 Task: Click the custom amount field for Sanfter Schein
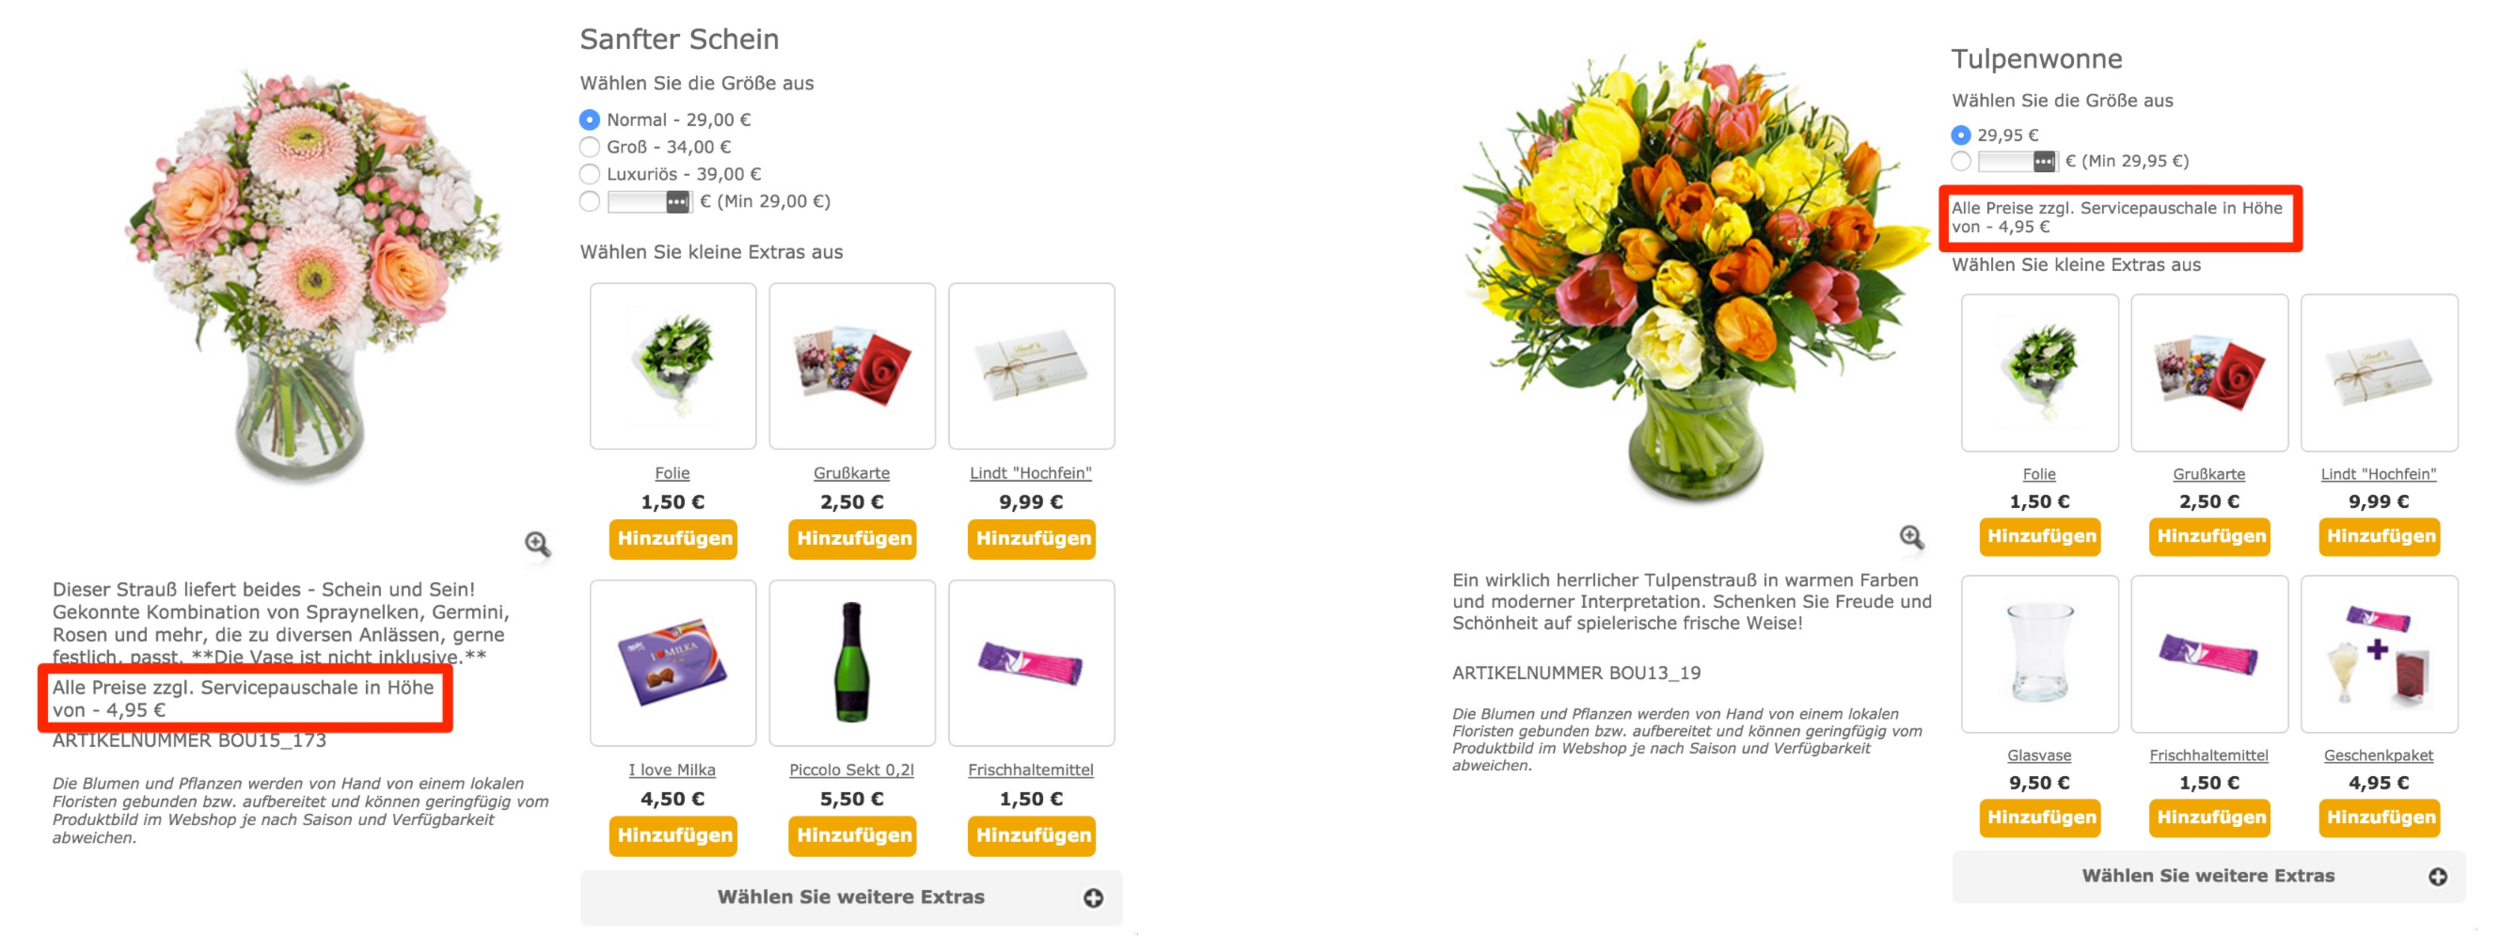(x=637, y=202)
